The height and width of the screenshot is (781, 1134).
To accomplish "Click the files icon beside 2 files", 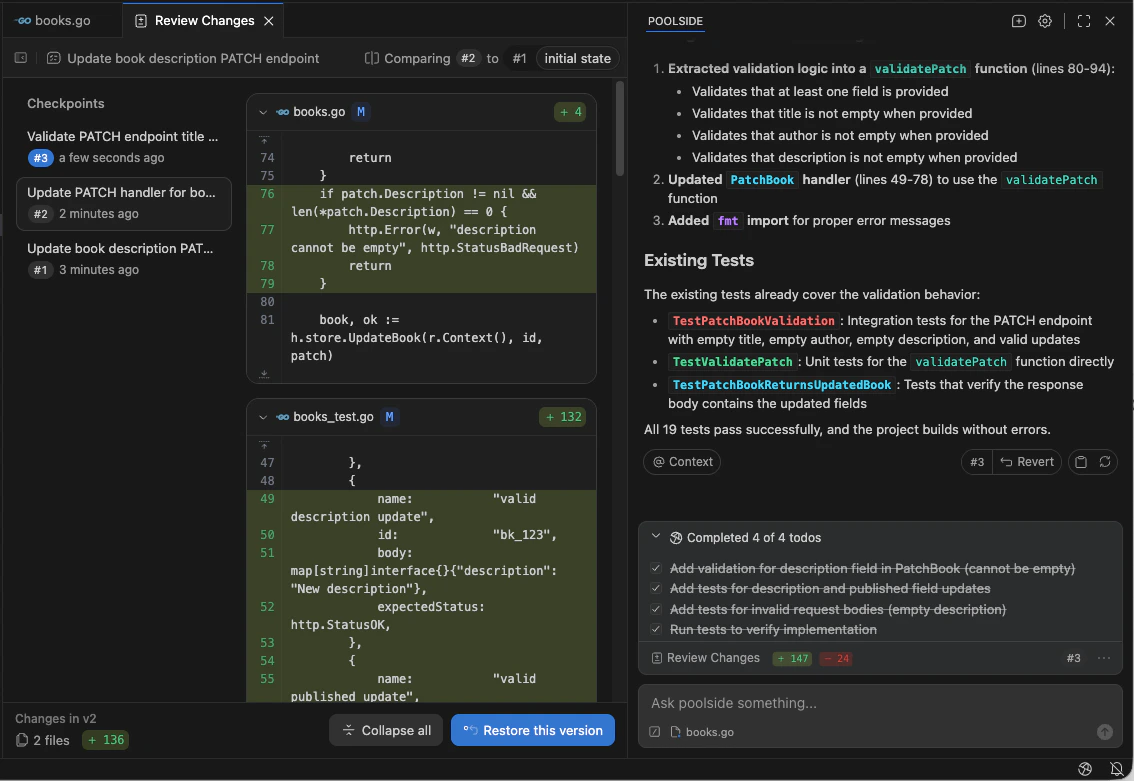I will [x=22, y=740].
